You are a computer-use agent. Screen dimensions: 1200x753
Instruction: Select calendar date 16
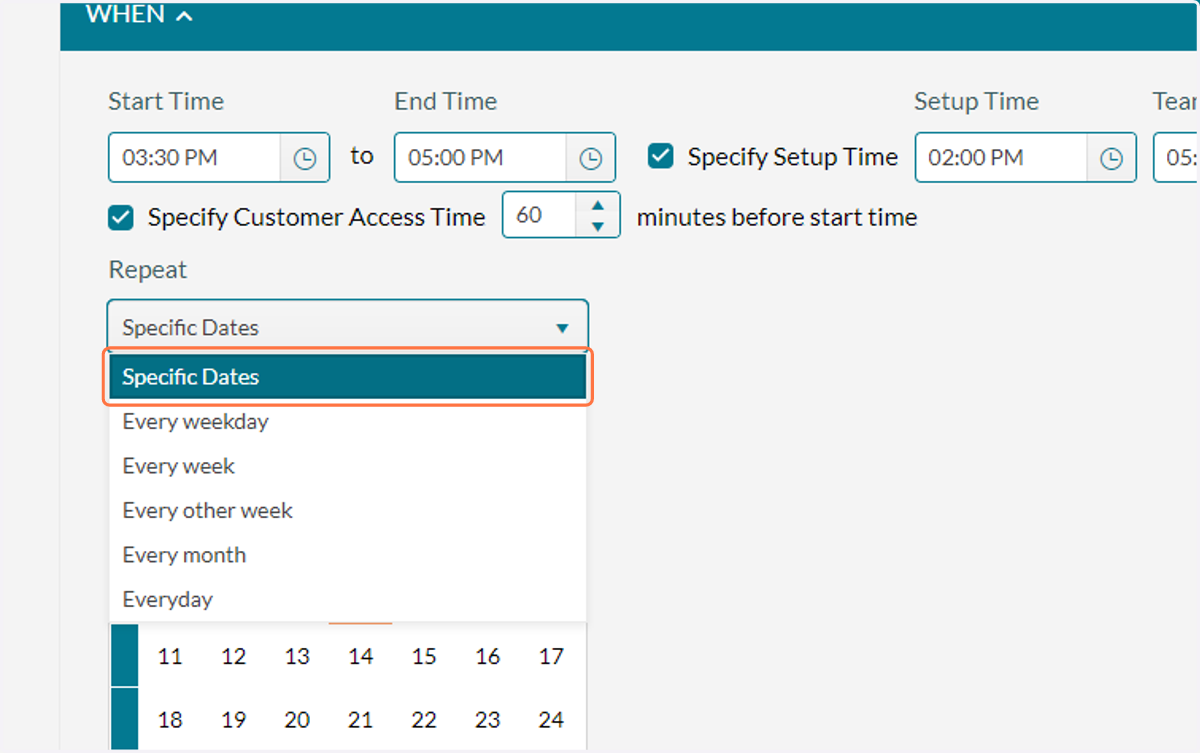click(x=488, y=657)
